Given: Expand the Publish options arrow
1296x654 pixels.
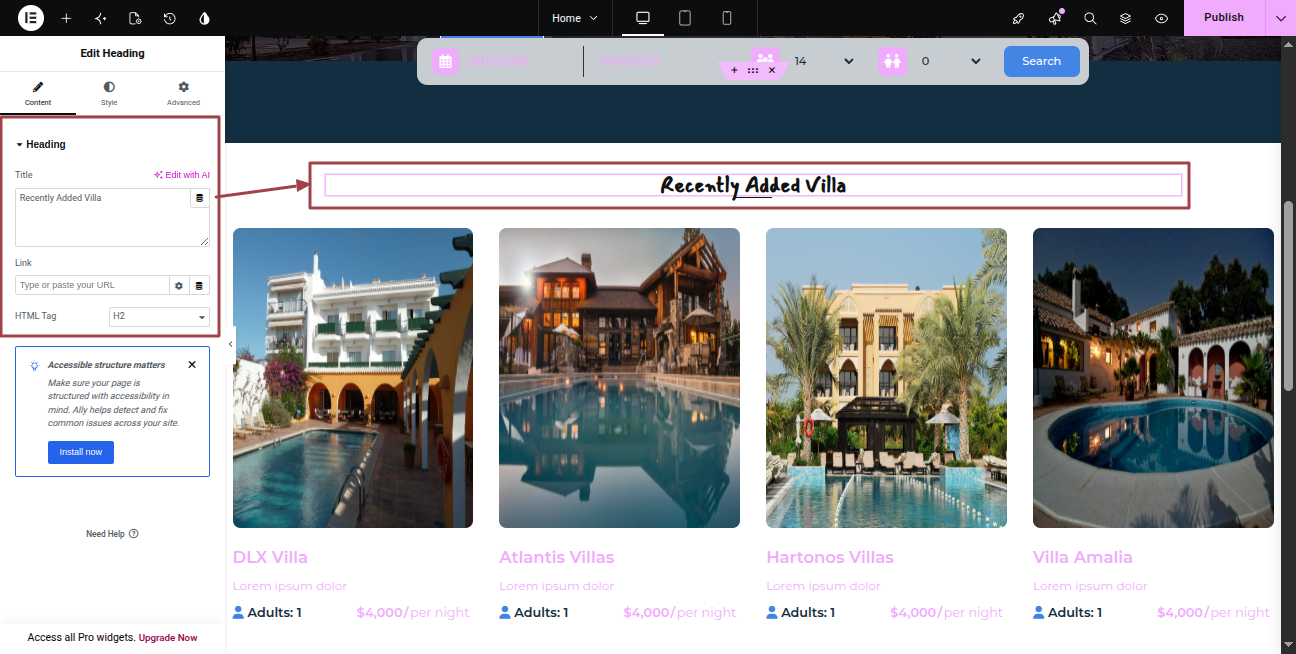Looking at the screenshot, I should pyautogui.click(x=1280, y=18).
